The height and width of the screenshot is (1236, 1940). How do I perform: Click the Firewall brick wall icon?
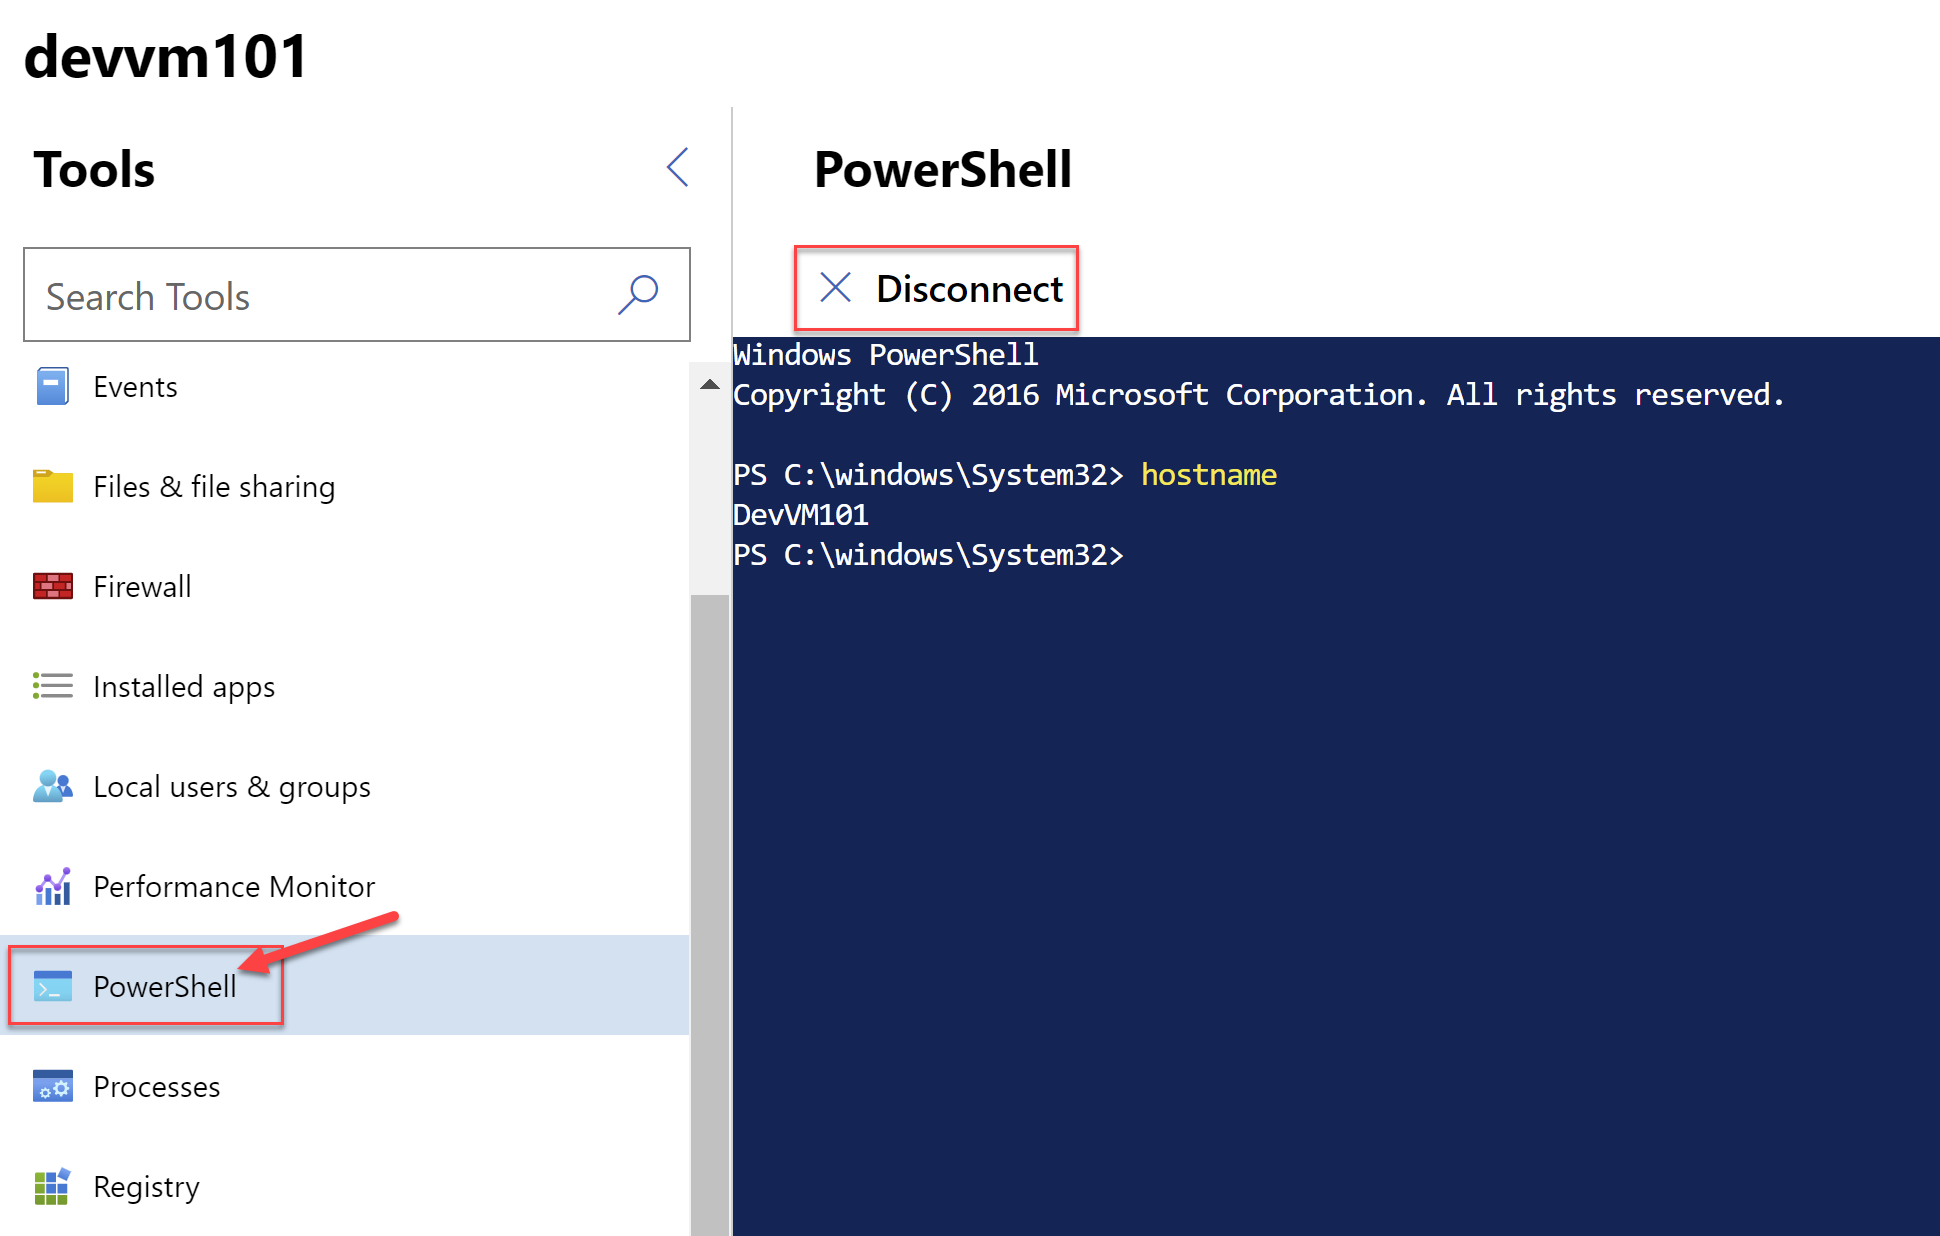(53, 586)
